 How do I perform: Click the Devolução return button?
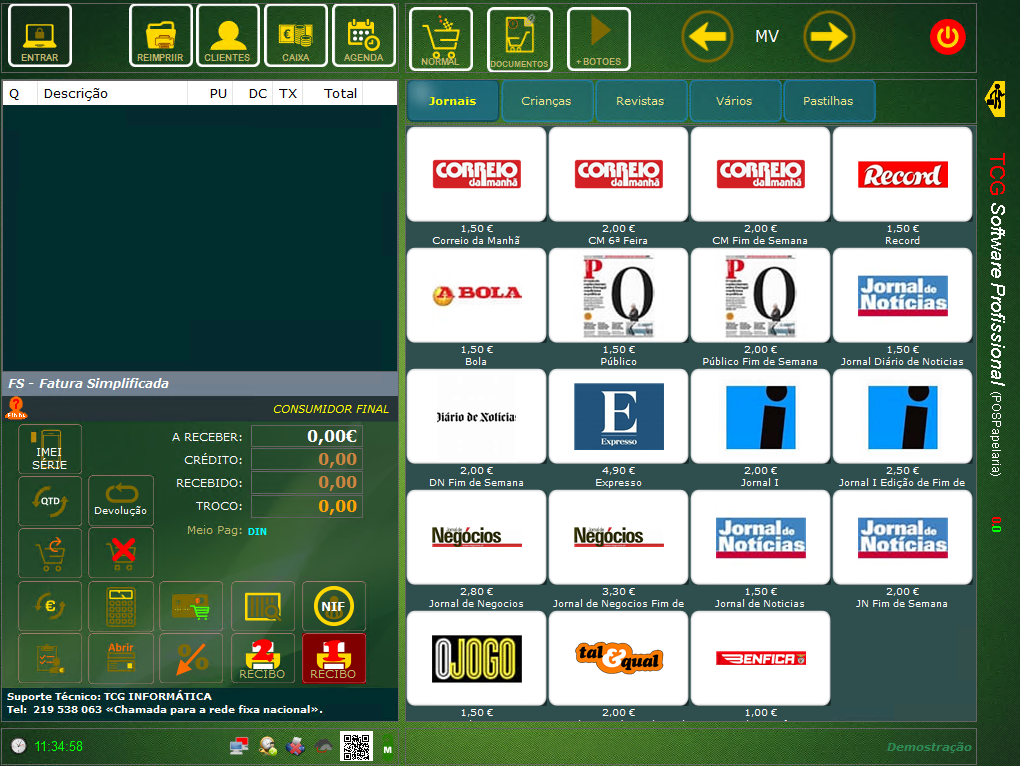tap(121, 501)
